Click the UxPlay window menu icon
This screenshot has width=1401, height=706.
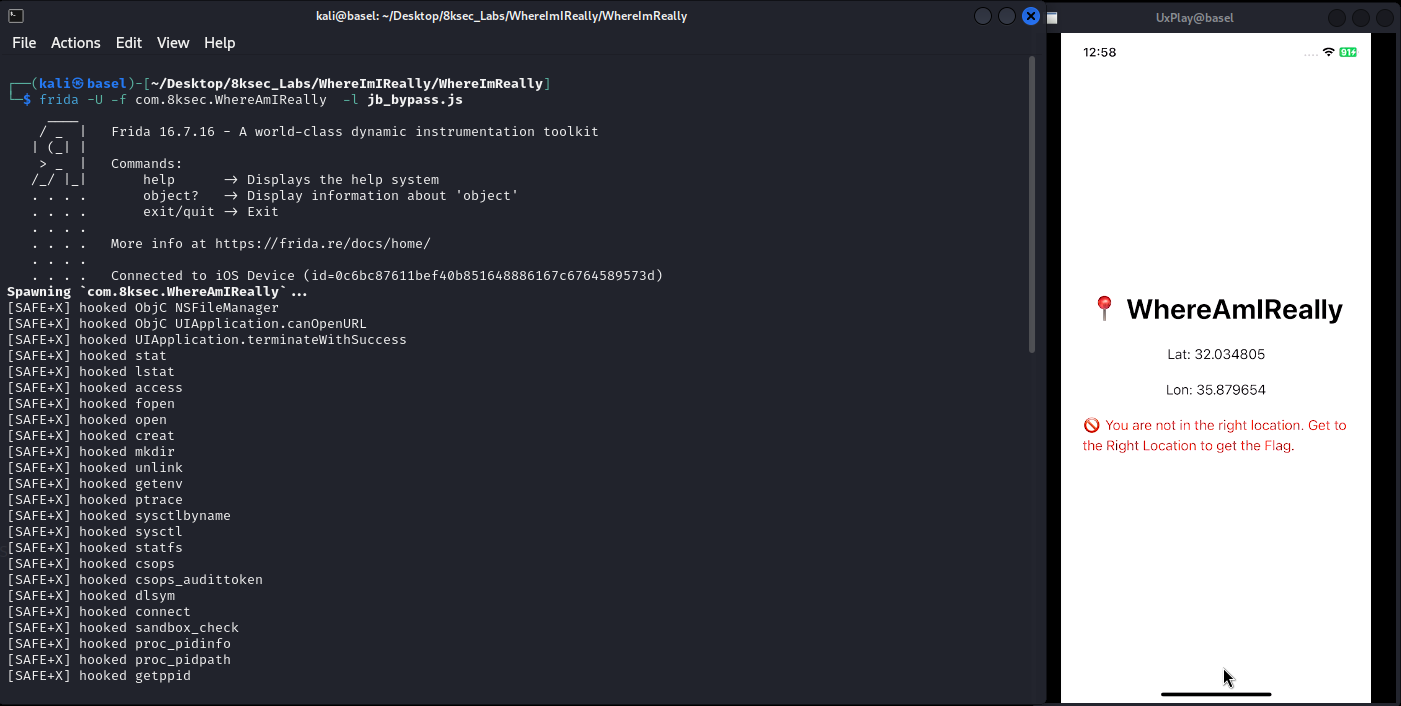pyautogui.click(x=1053, y=17)
